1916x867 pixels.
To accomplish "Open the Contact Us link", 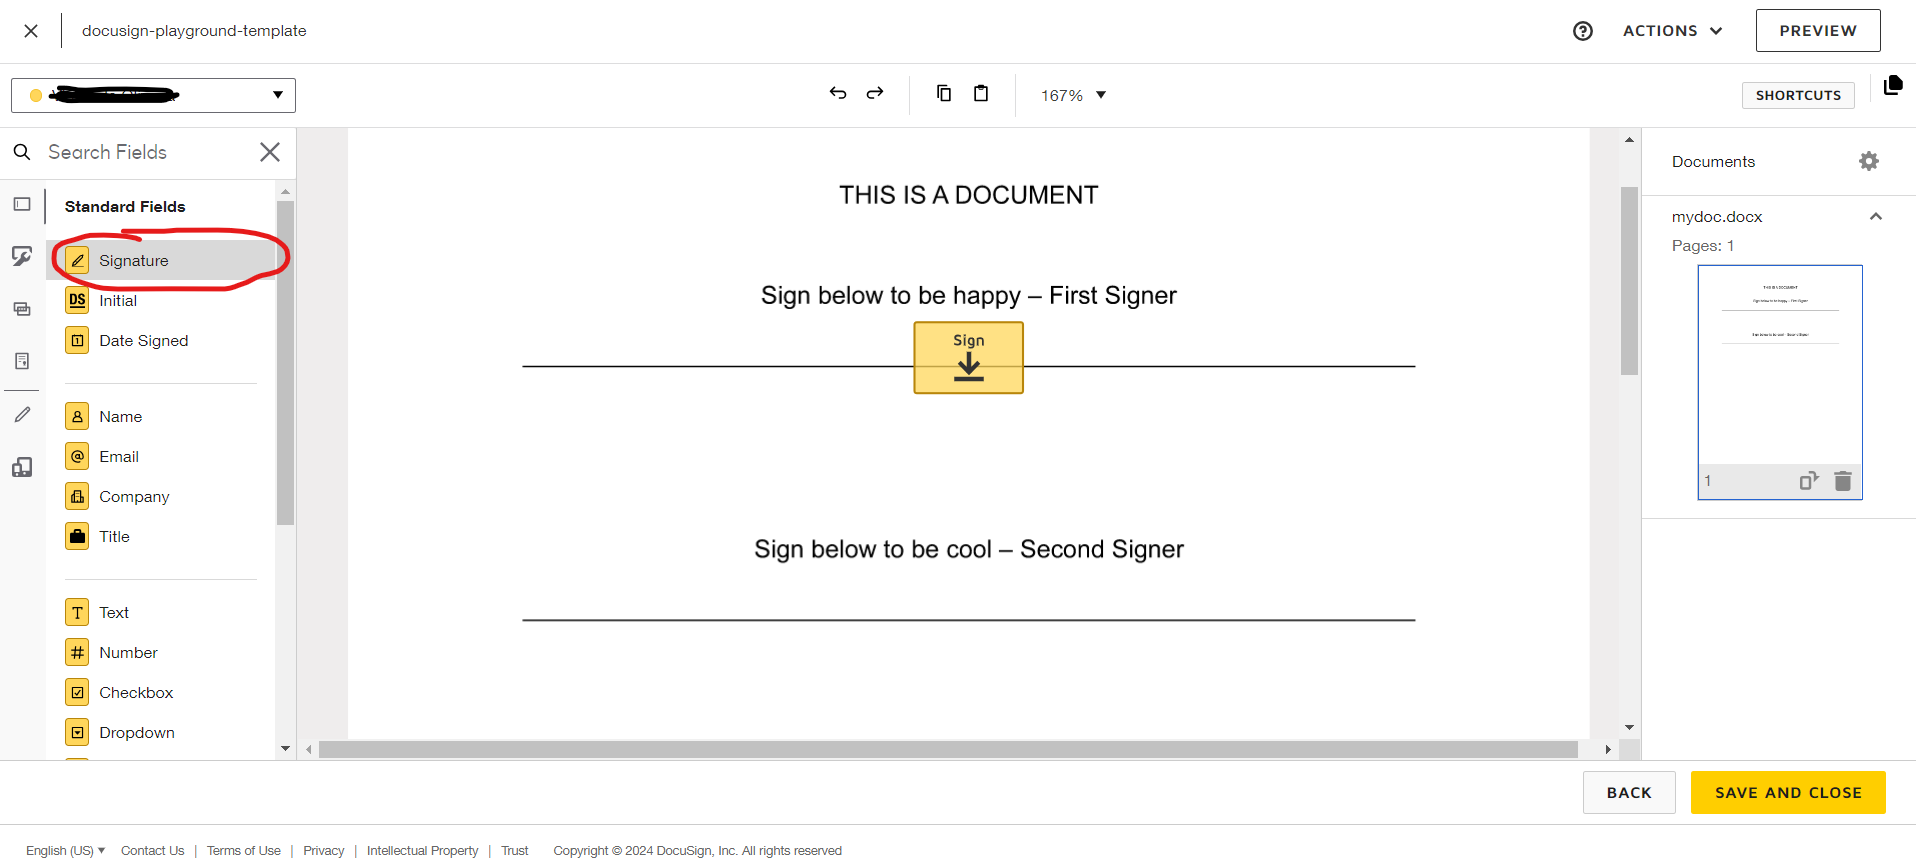I will (x=152, y=851).
